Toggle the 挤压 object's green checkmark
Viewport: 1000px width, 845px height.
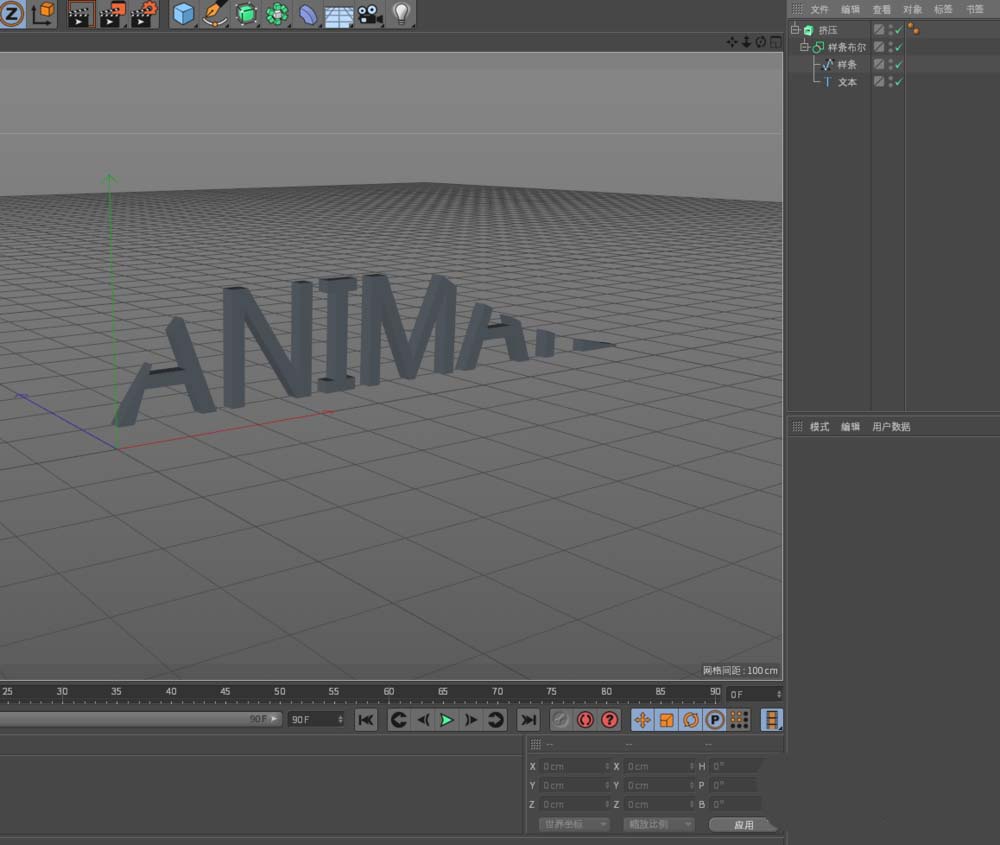898,30
